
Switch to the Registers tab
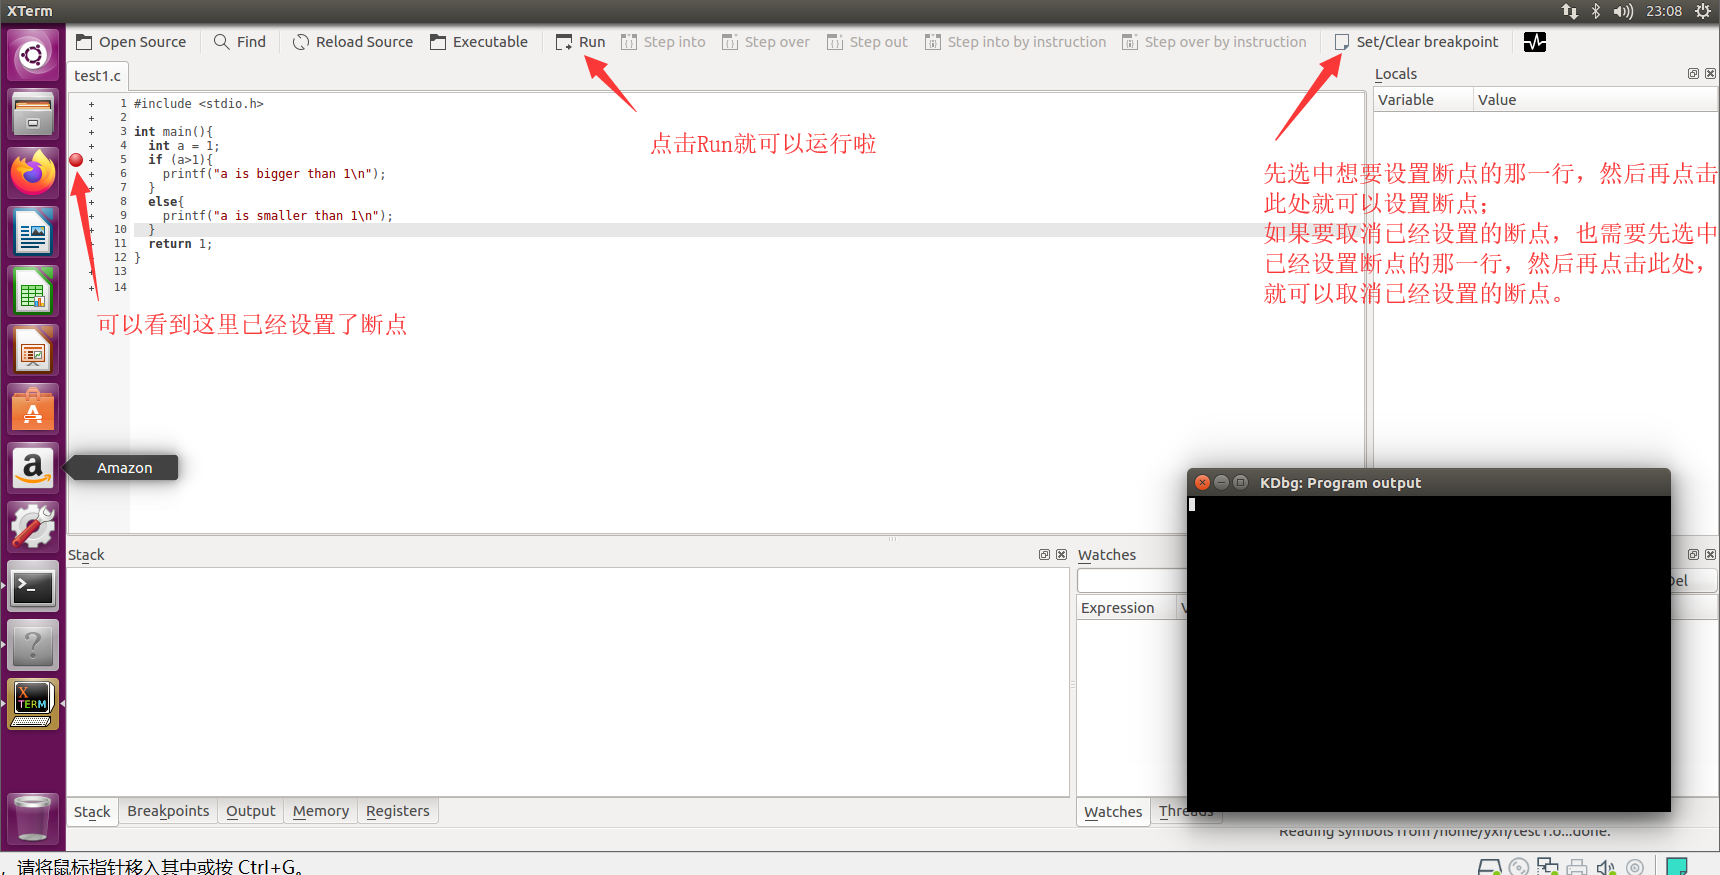397,811
